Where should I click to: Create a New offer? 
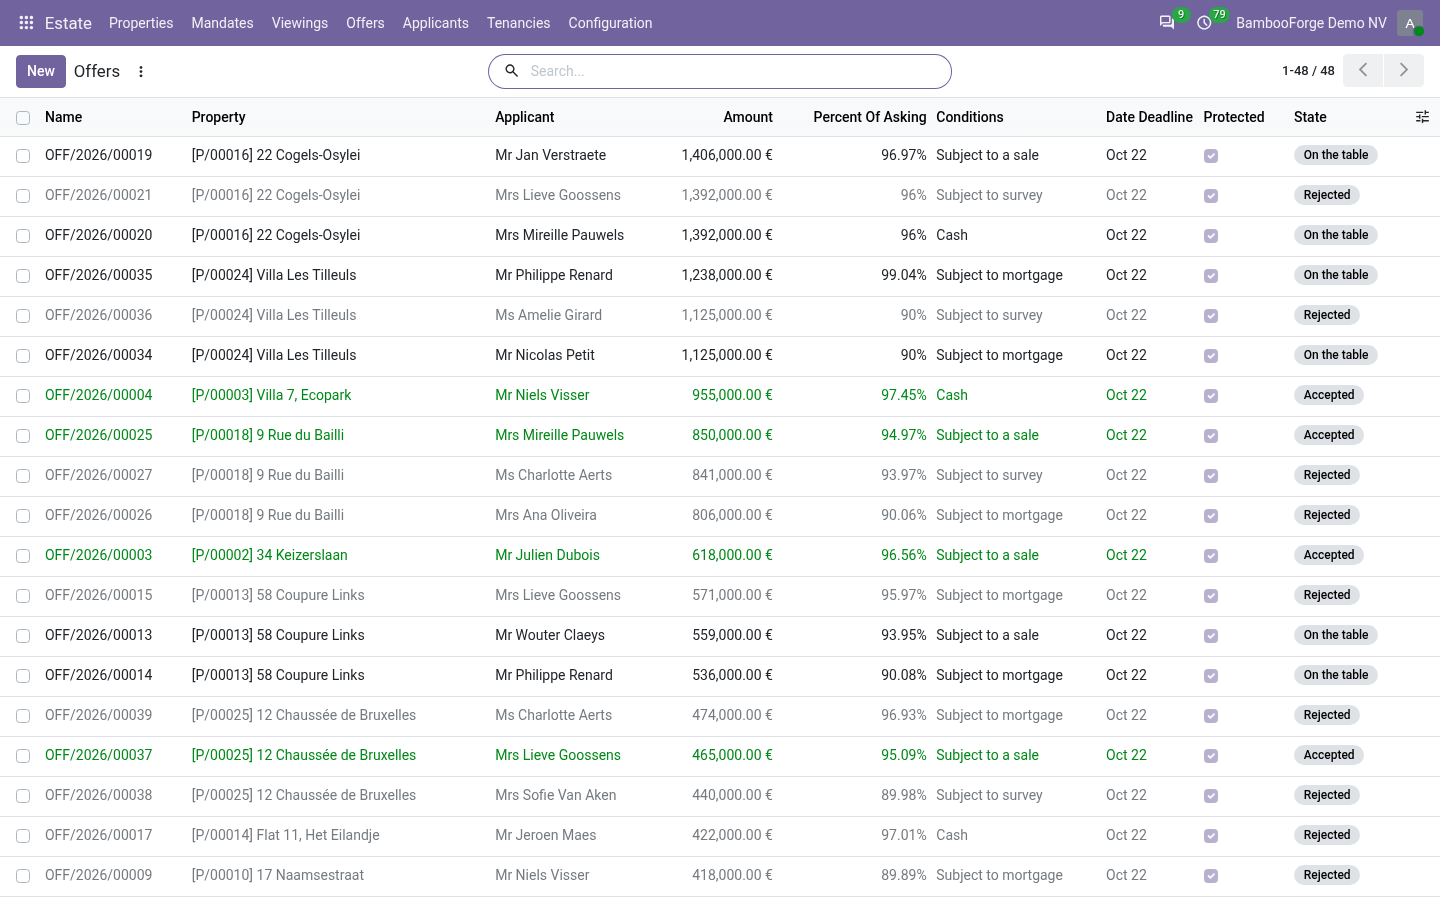click(41, 71)
